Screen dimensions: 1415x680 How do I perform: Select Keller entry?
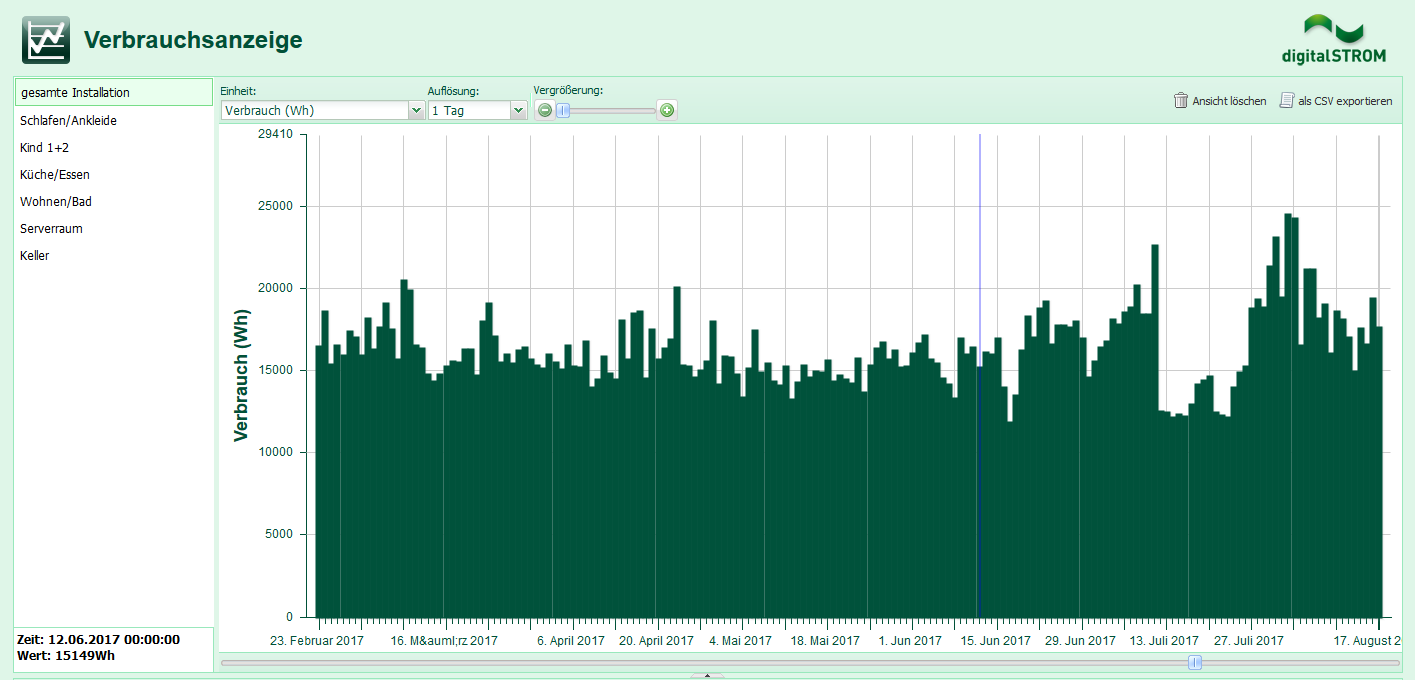pyautogui.click(x=114, y=256)
